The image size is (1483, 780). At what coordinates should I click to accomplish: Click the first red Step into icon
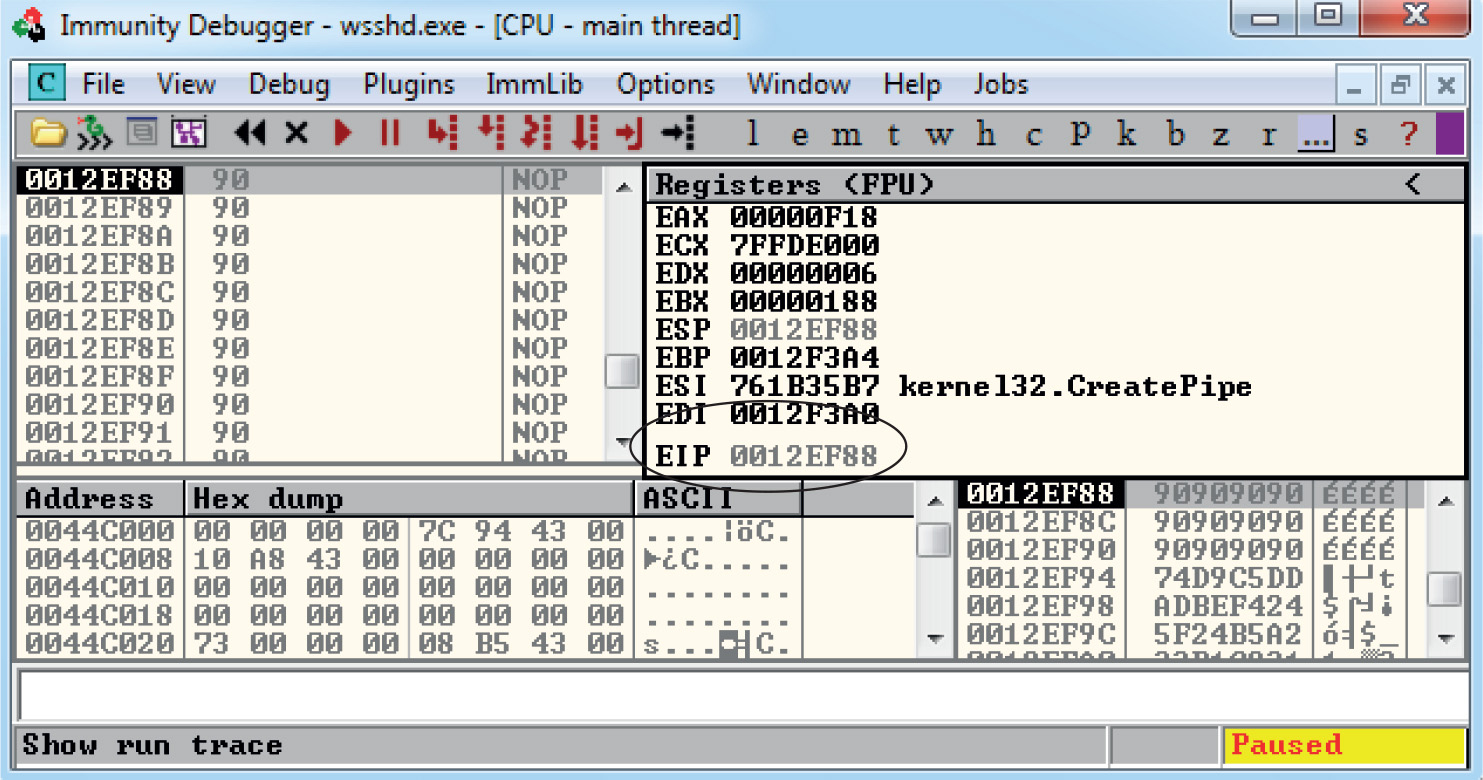[439, 133]
